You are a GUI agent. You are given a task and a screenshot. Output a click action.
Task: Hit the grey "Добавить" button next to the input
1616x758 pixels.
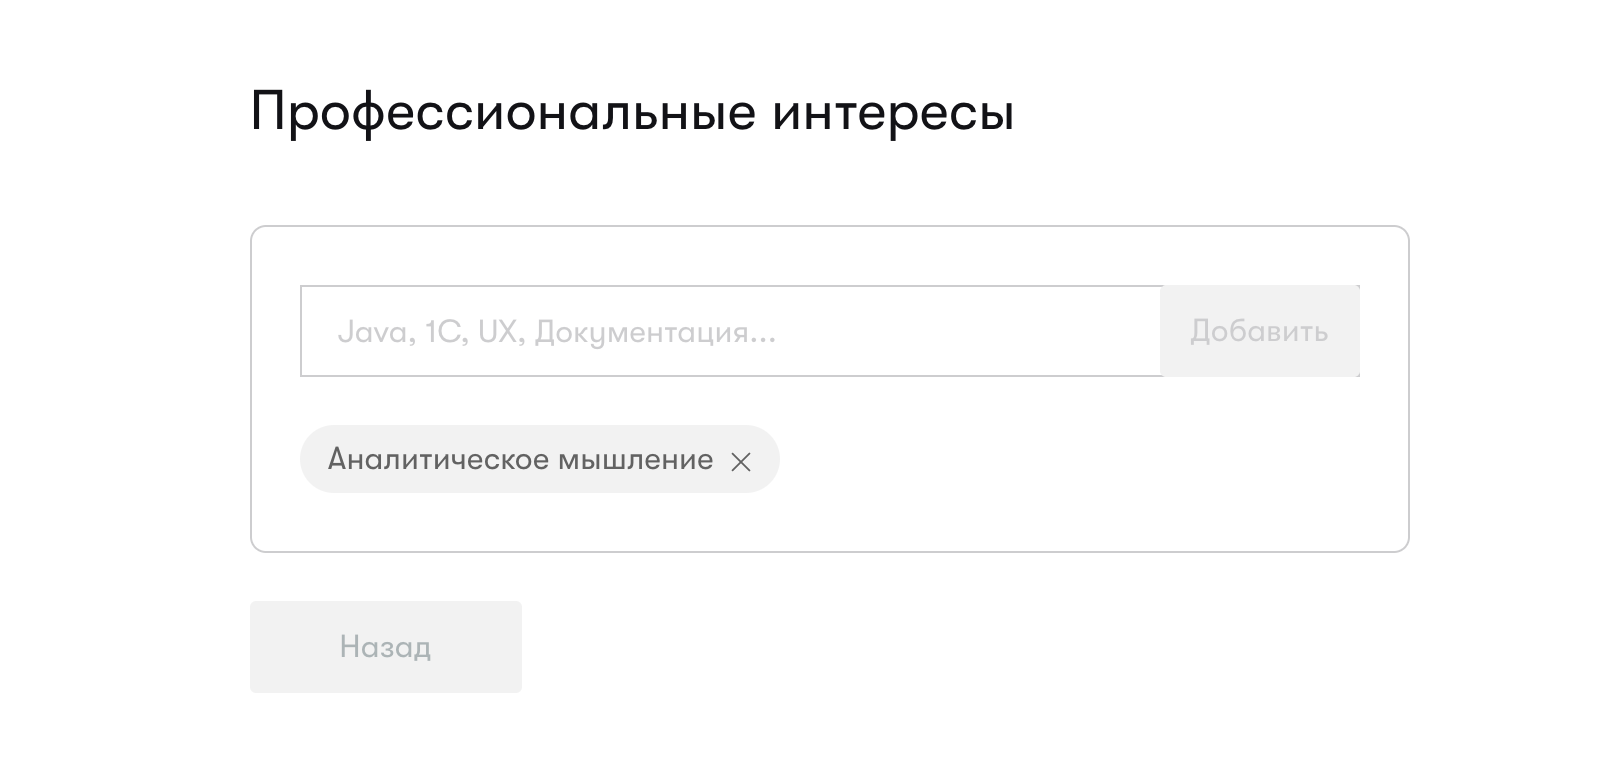1259,331
